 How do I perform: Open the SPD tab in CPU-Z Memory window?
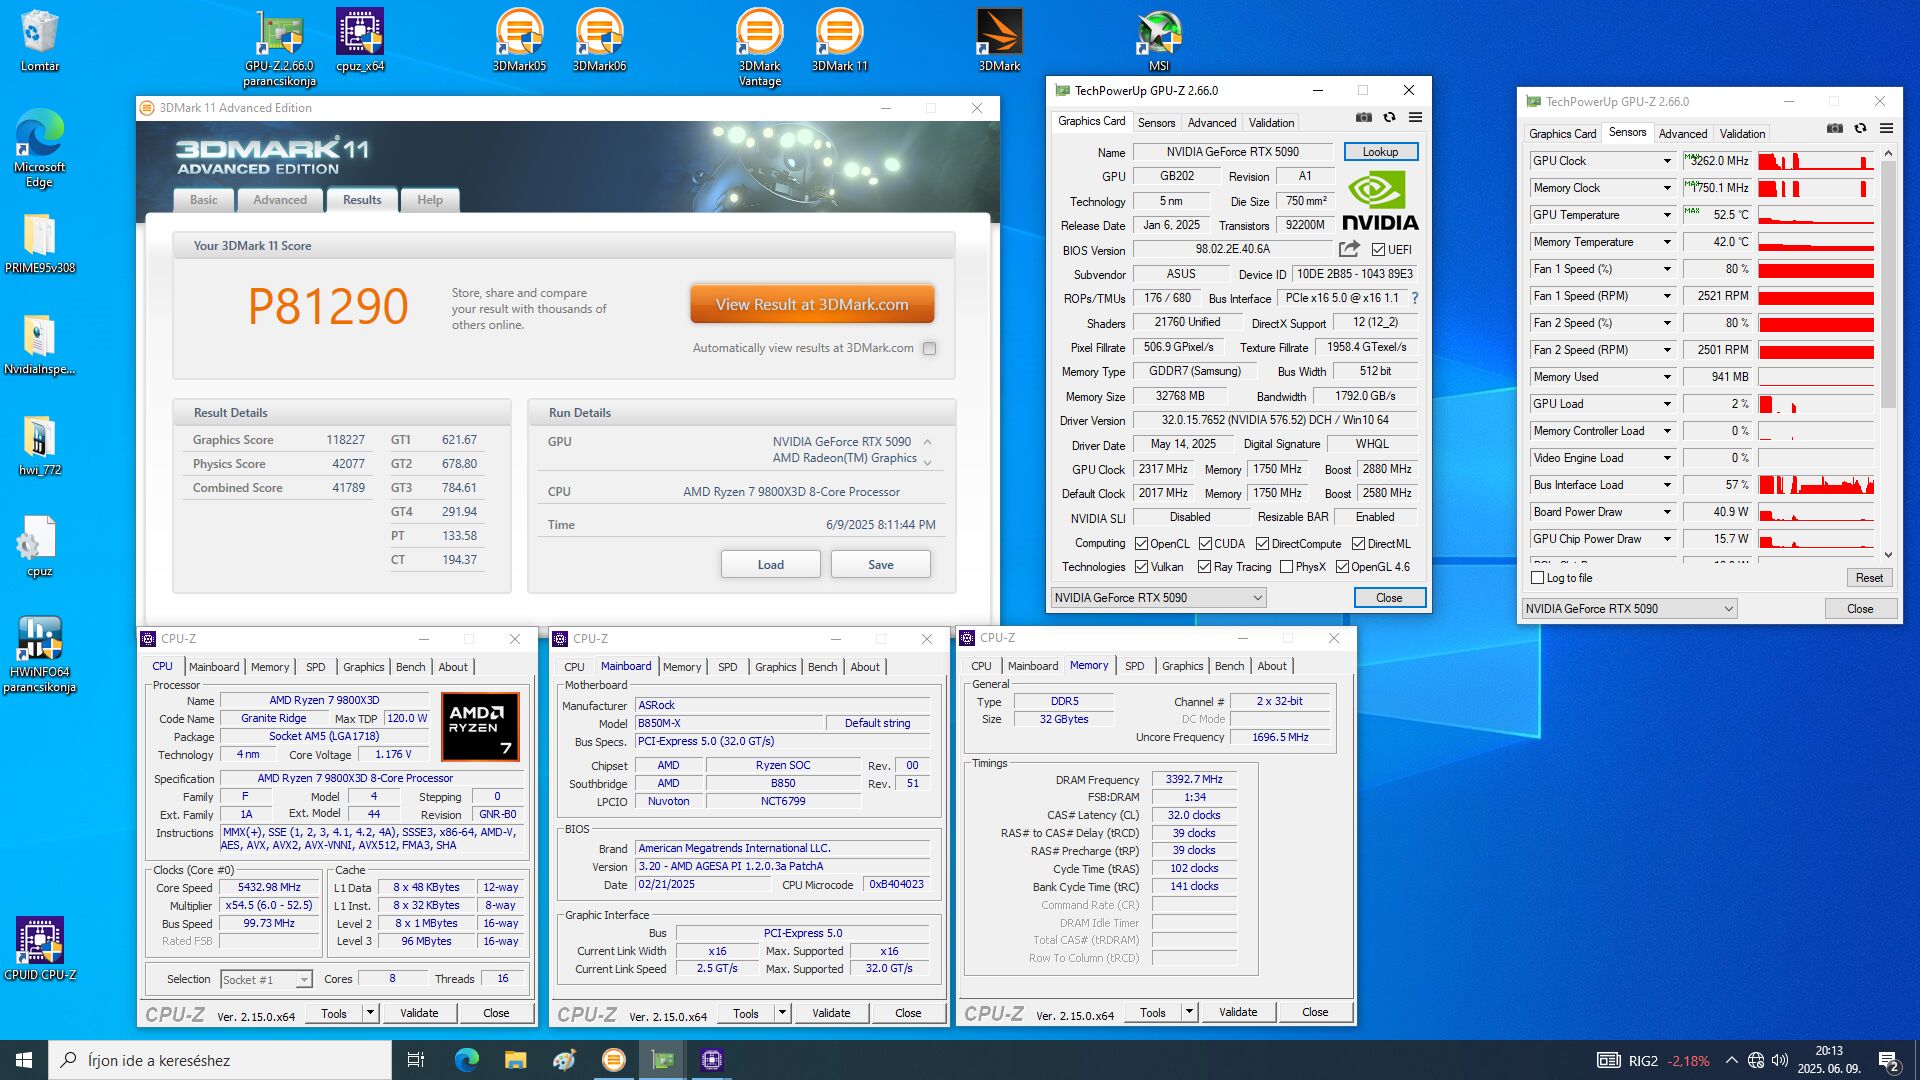coord(1134,666)
